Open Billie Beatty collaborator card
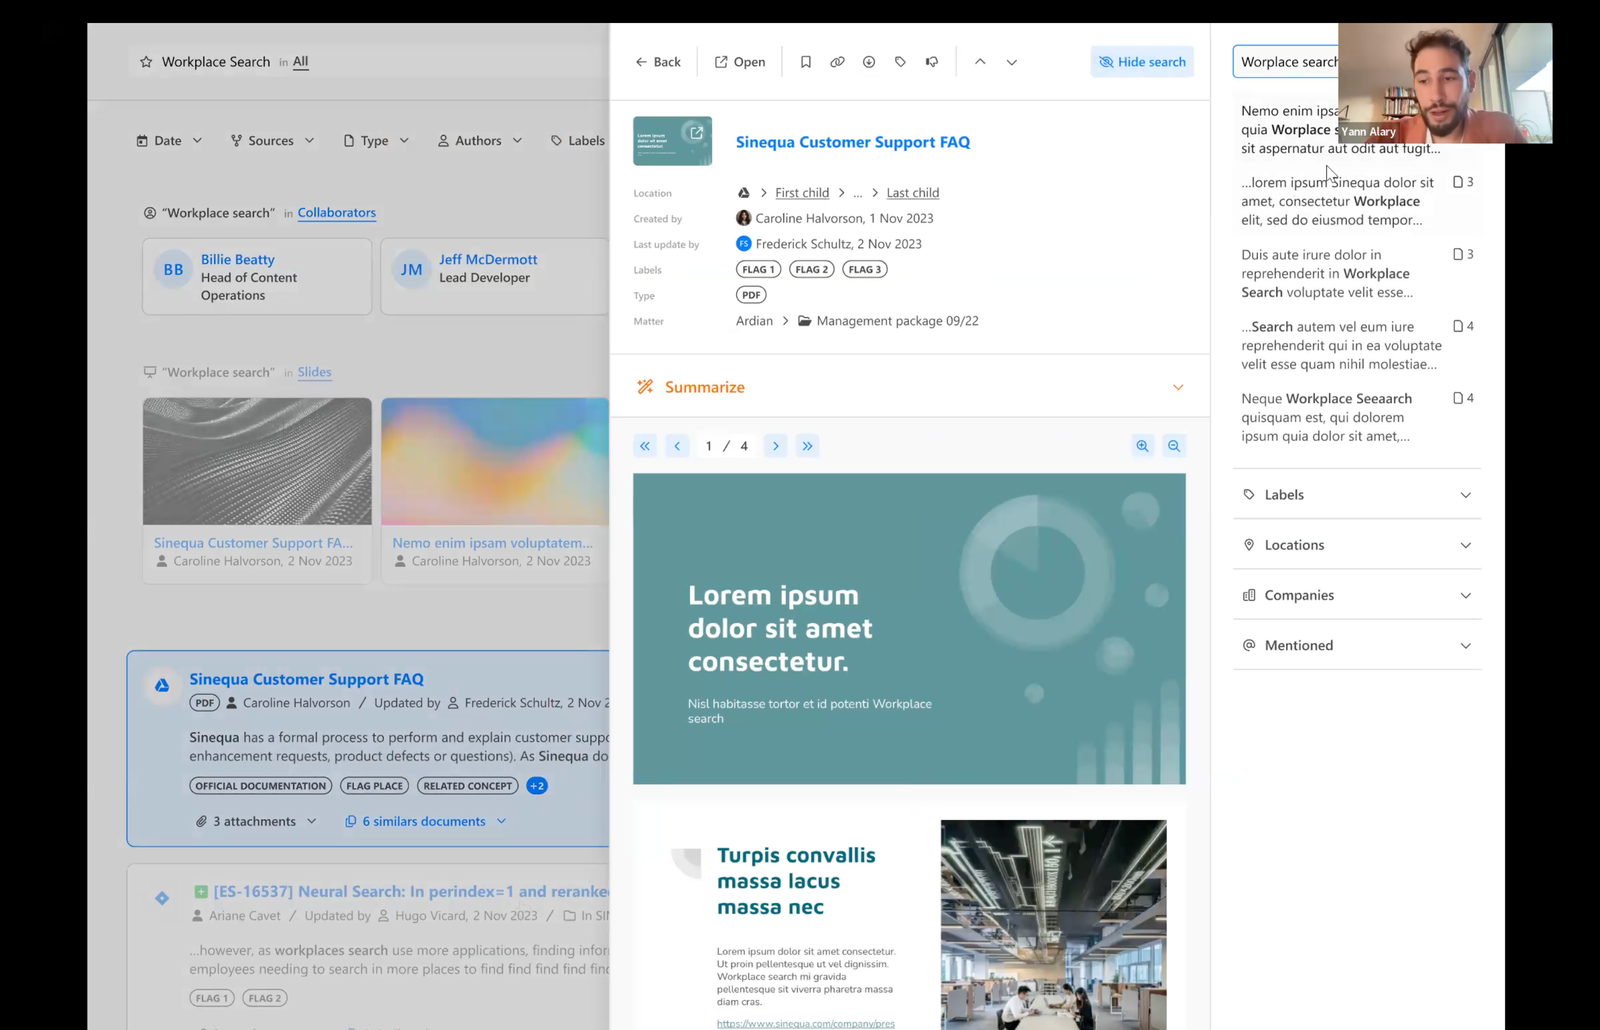 [257, 276]
